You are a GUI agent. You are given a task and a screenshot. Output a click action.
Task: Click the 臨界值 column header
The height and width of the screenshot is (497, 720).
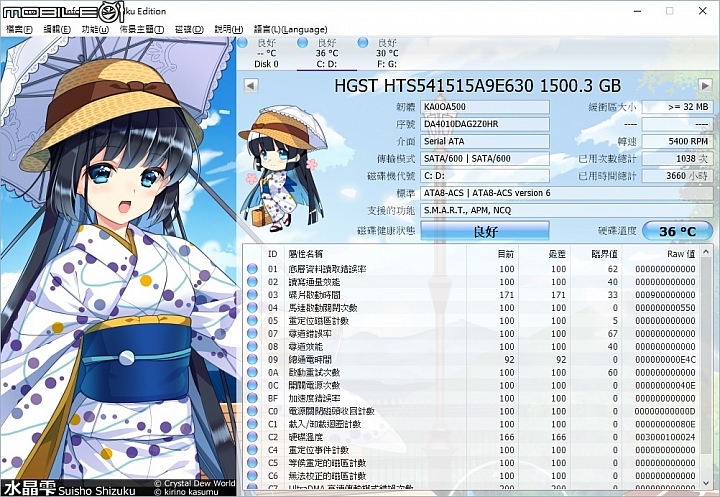click(x=604, y=254)
